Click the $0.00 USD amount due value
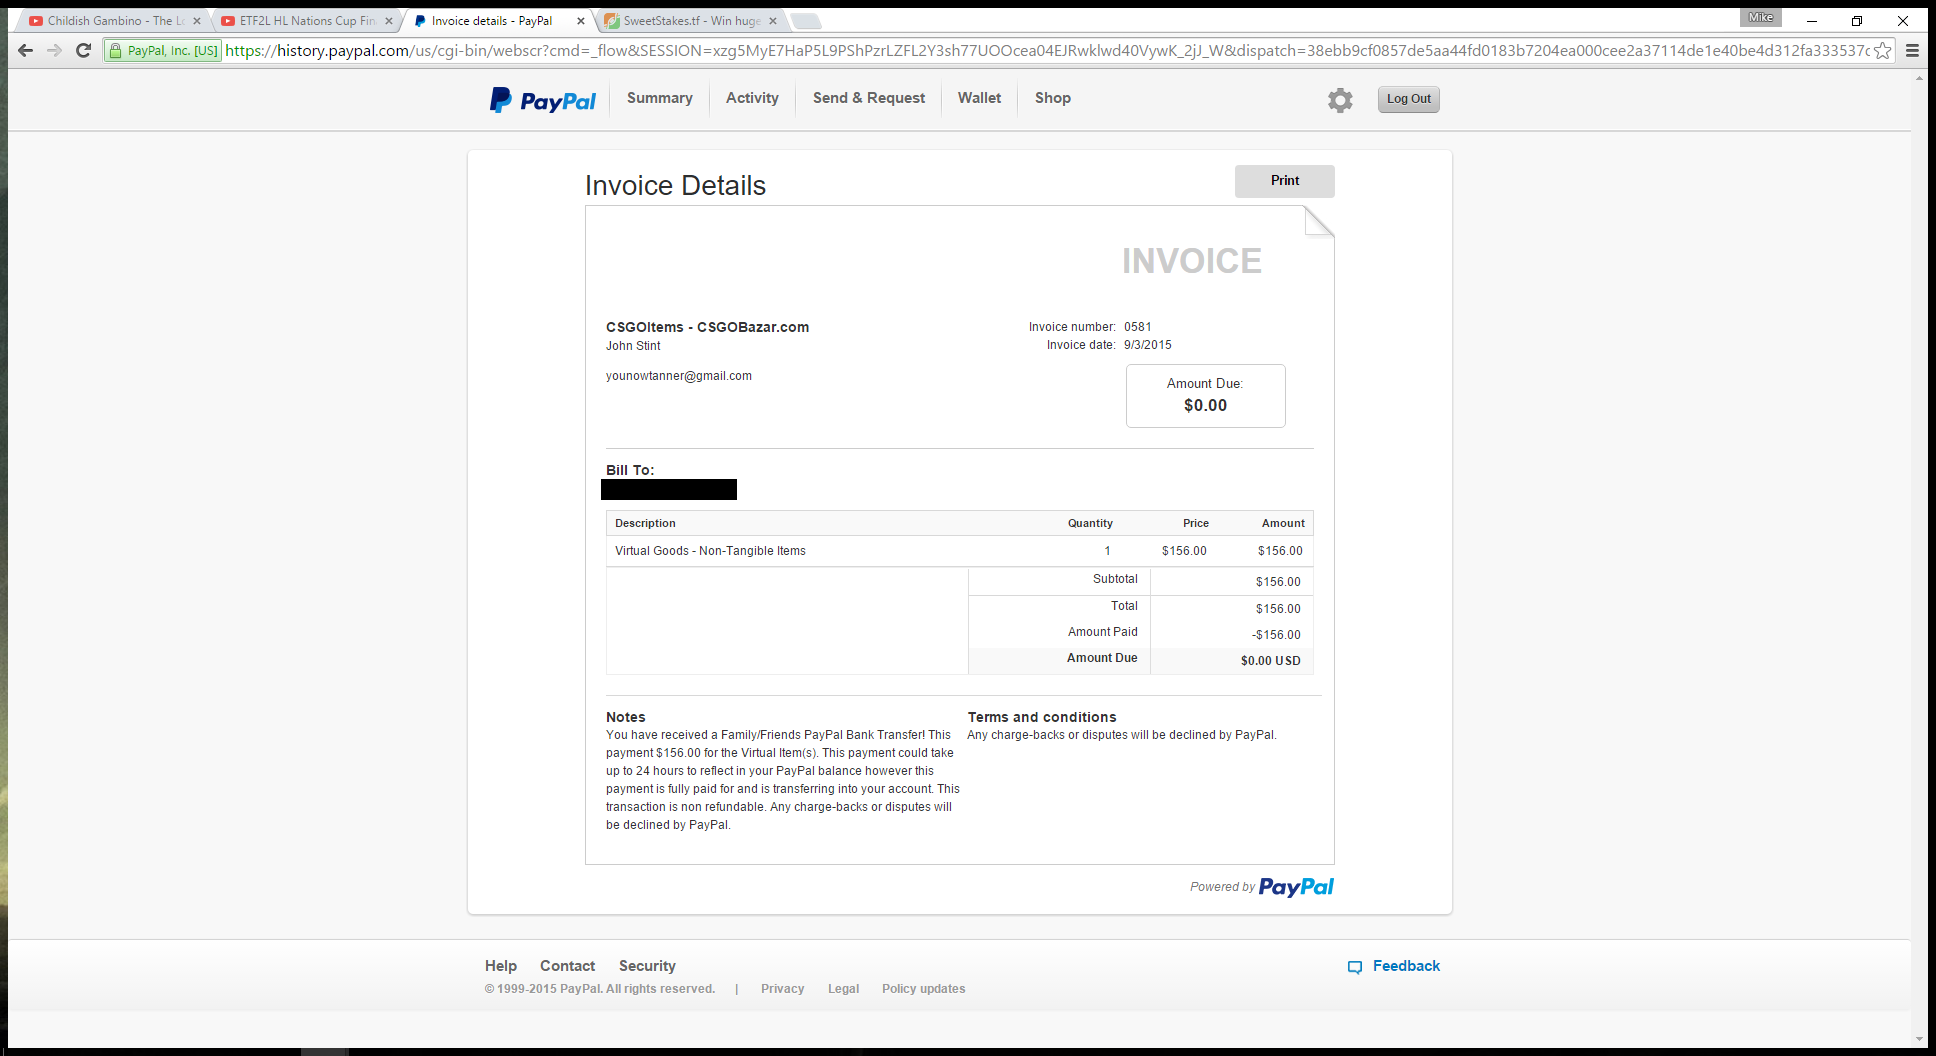Viewport: 1936px width, 1056px height. pos(1271,661)
